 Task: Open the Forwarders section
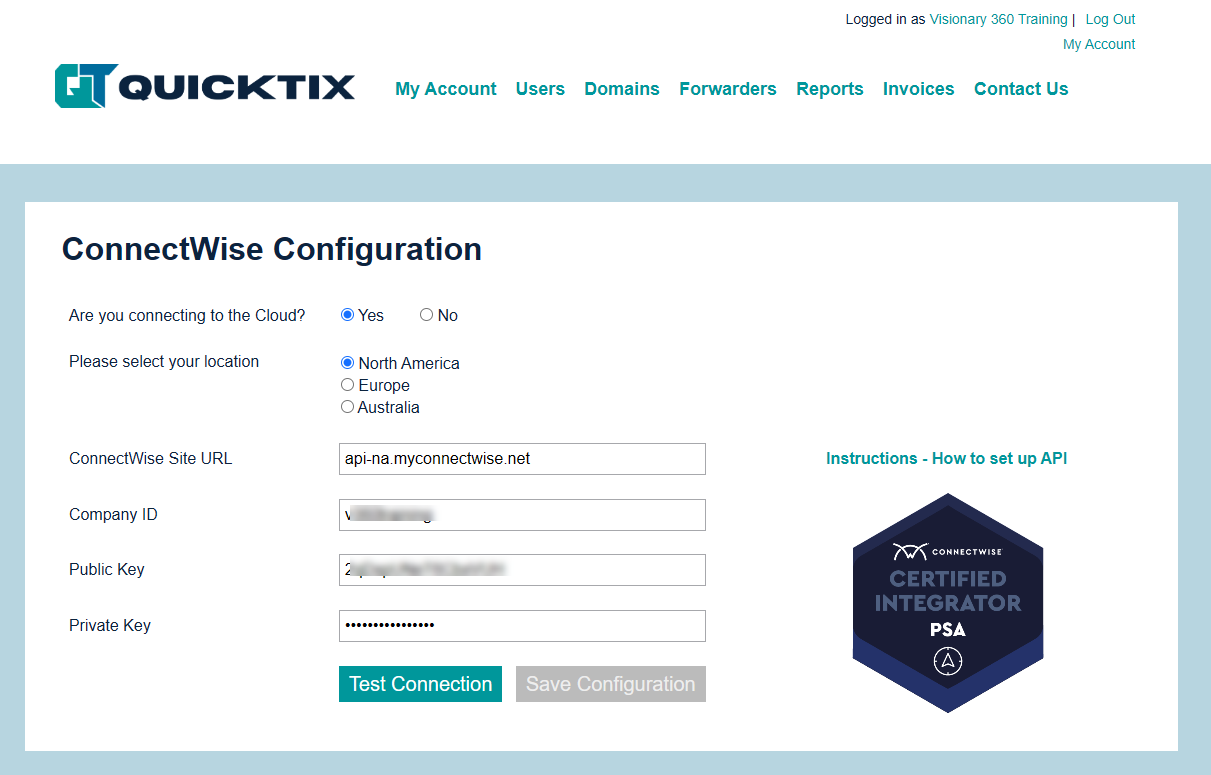coord(728,89)
